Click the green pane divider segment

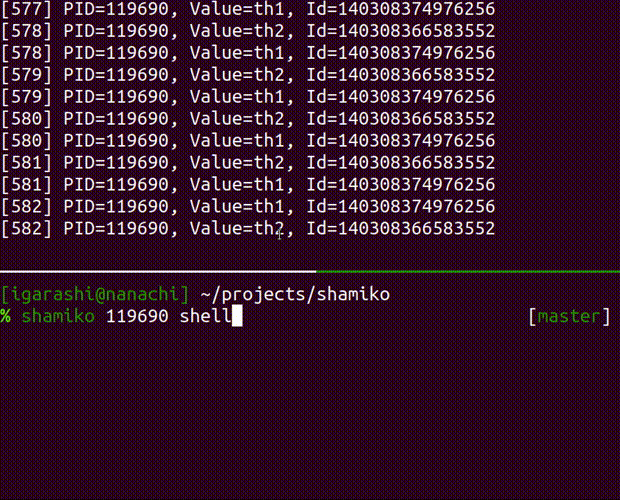[x=468, y=272]
